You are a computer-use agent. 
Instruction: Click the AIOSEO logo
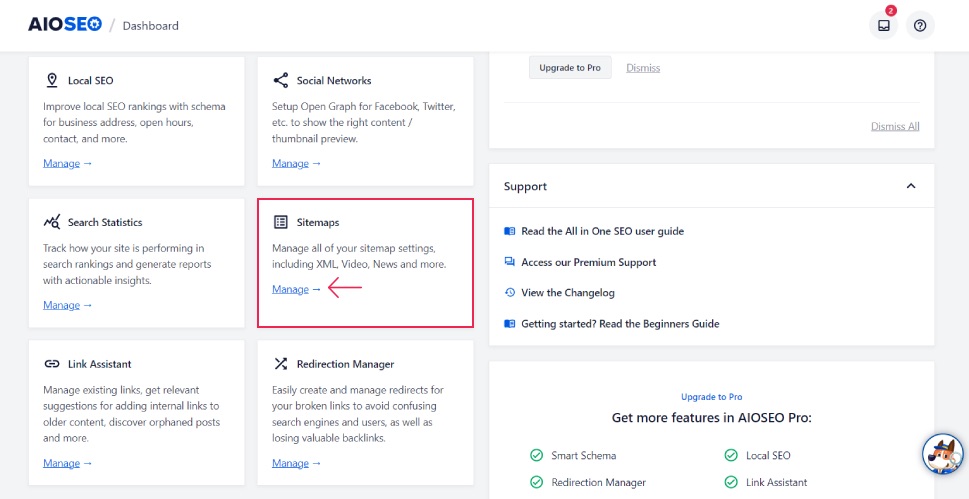tap(65, 25)
